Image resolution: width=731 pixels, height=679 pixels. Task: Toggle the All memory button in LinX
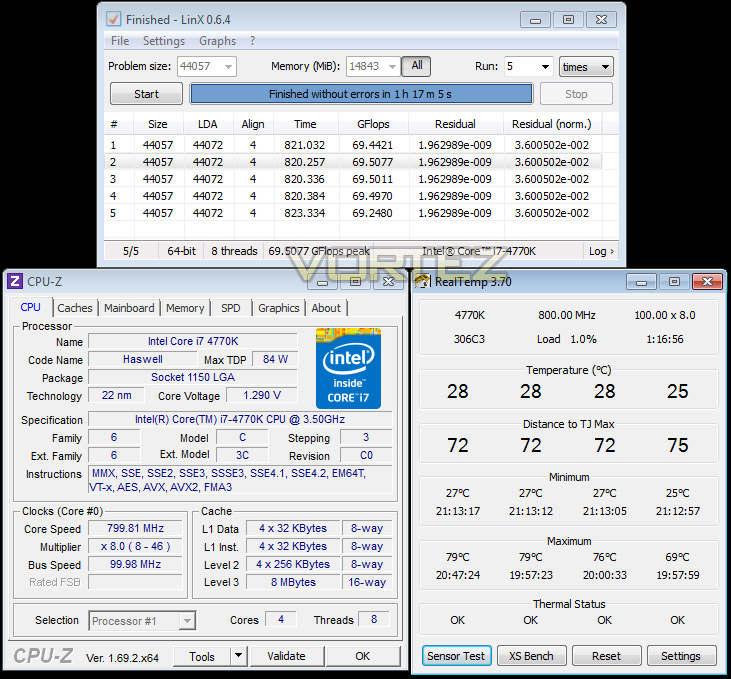point(416,66)
